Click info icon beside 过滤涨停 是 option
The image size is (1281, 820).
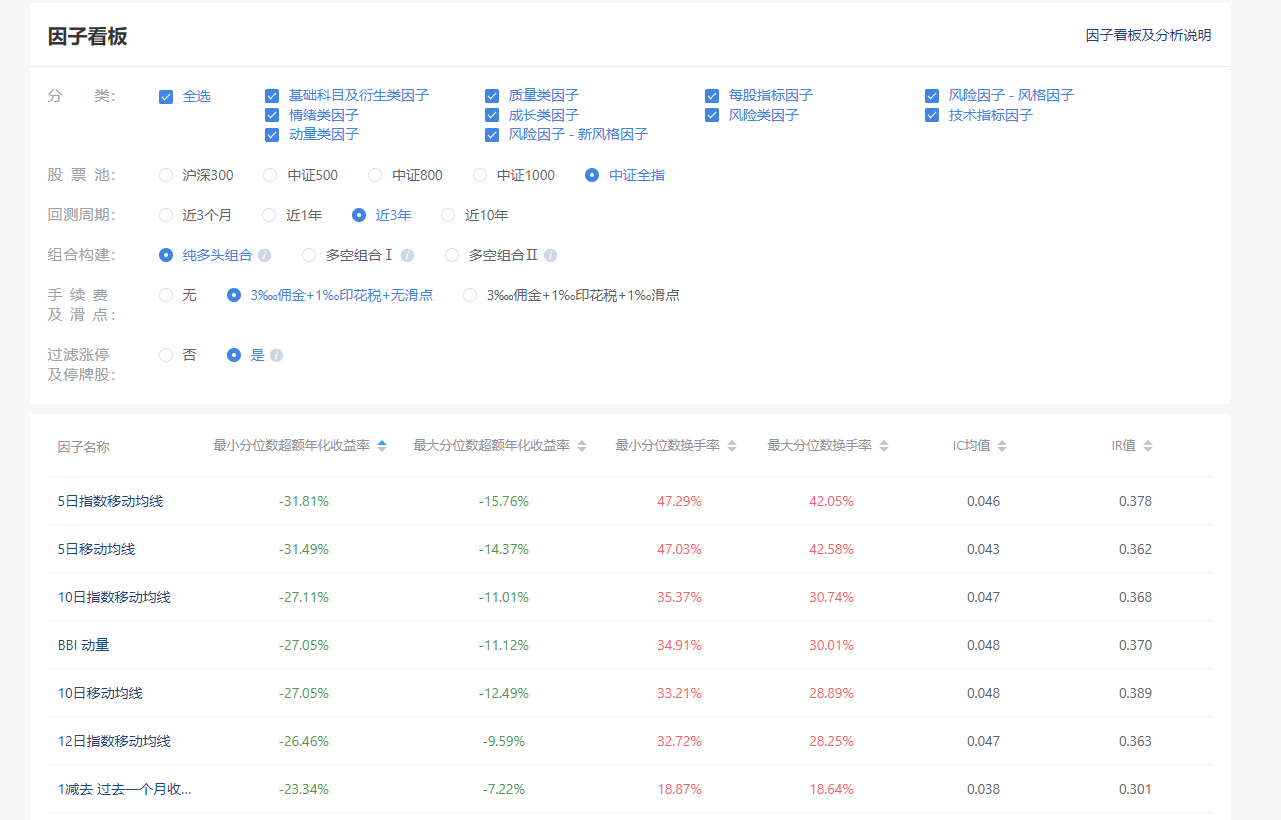tap(276, 355)
